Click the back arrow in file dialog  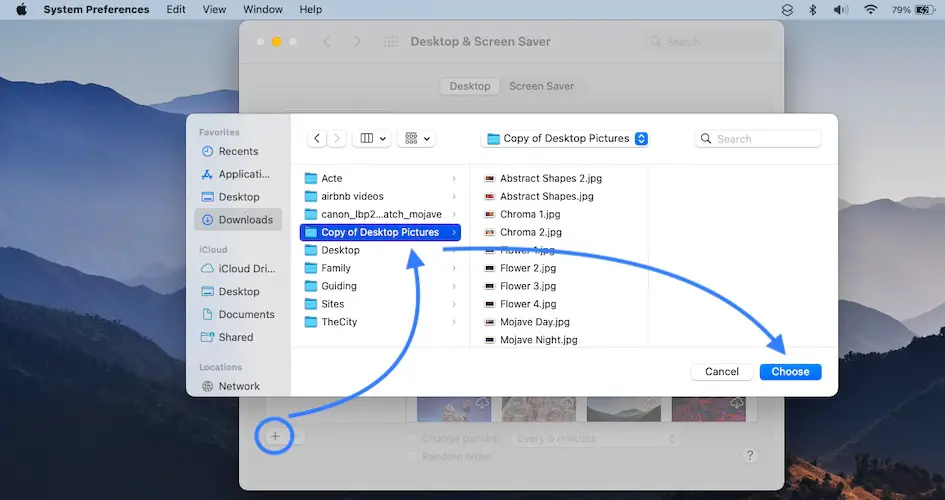[317, 139]
